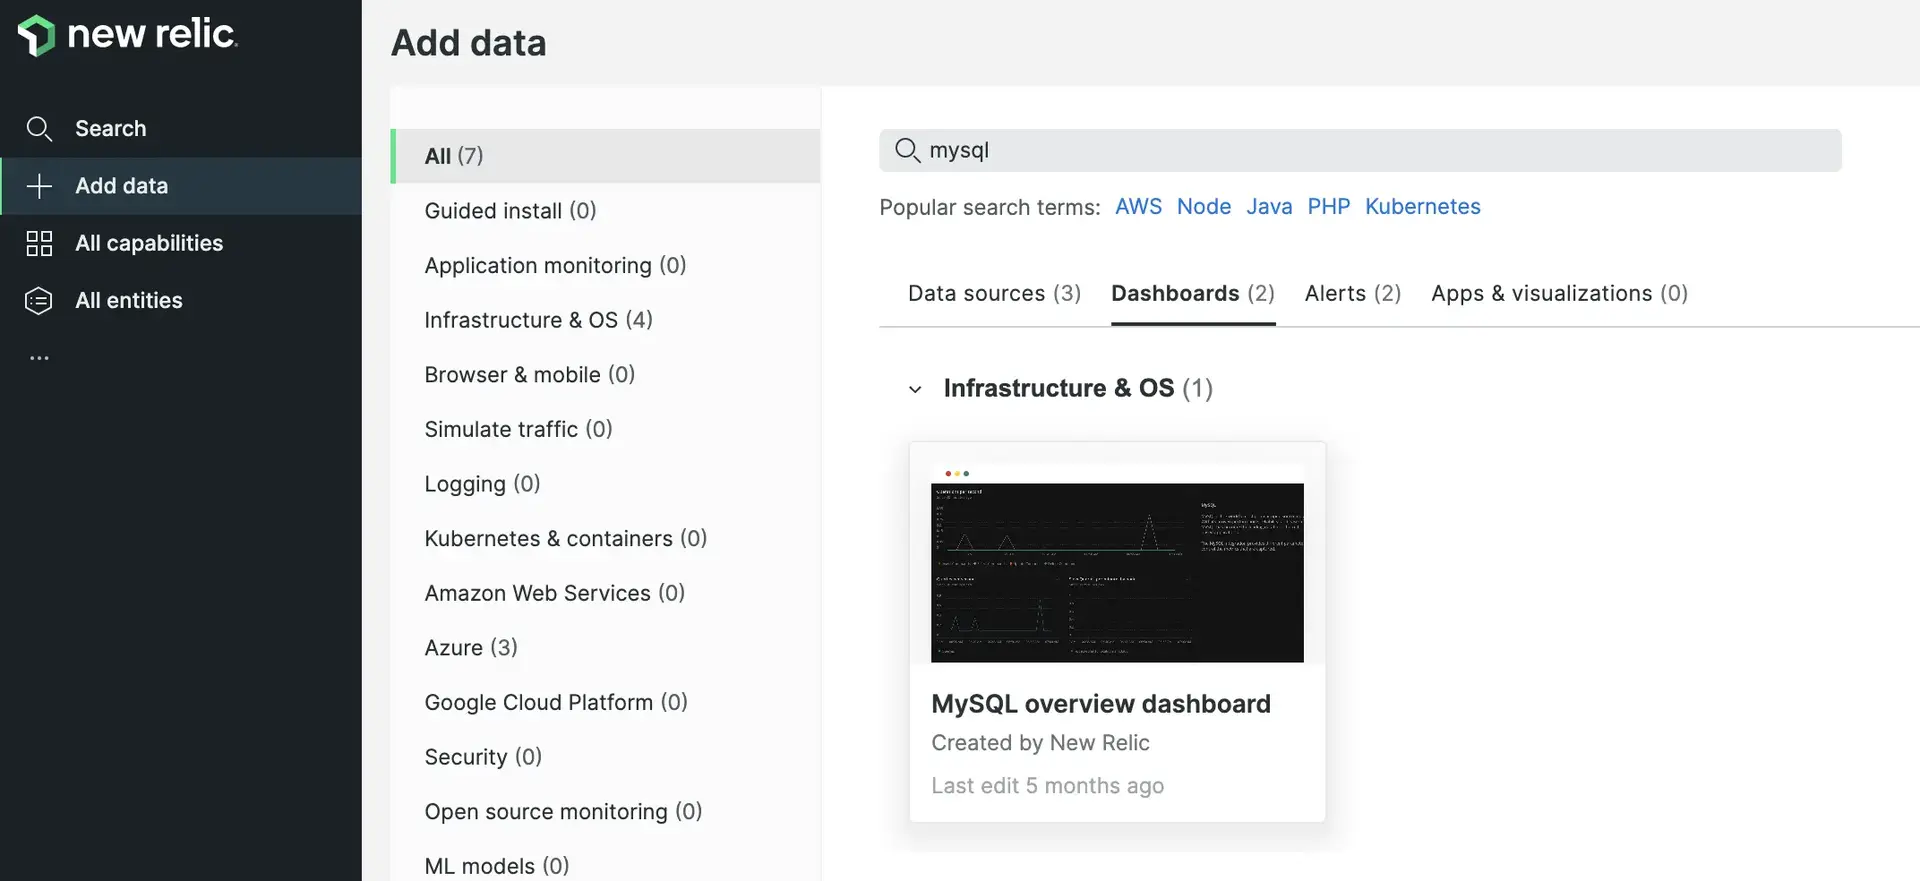Switch to the Alerts (2) tab

coord(1352,293)
